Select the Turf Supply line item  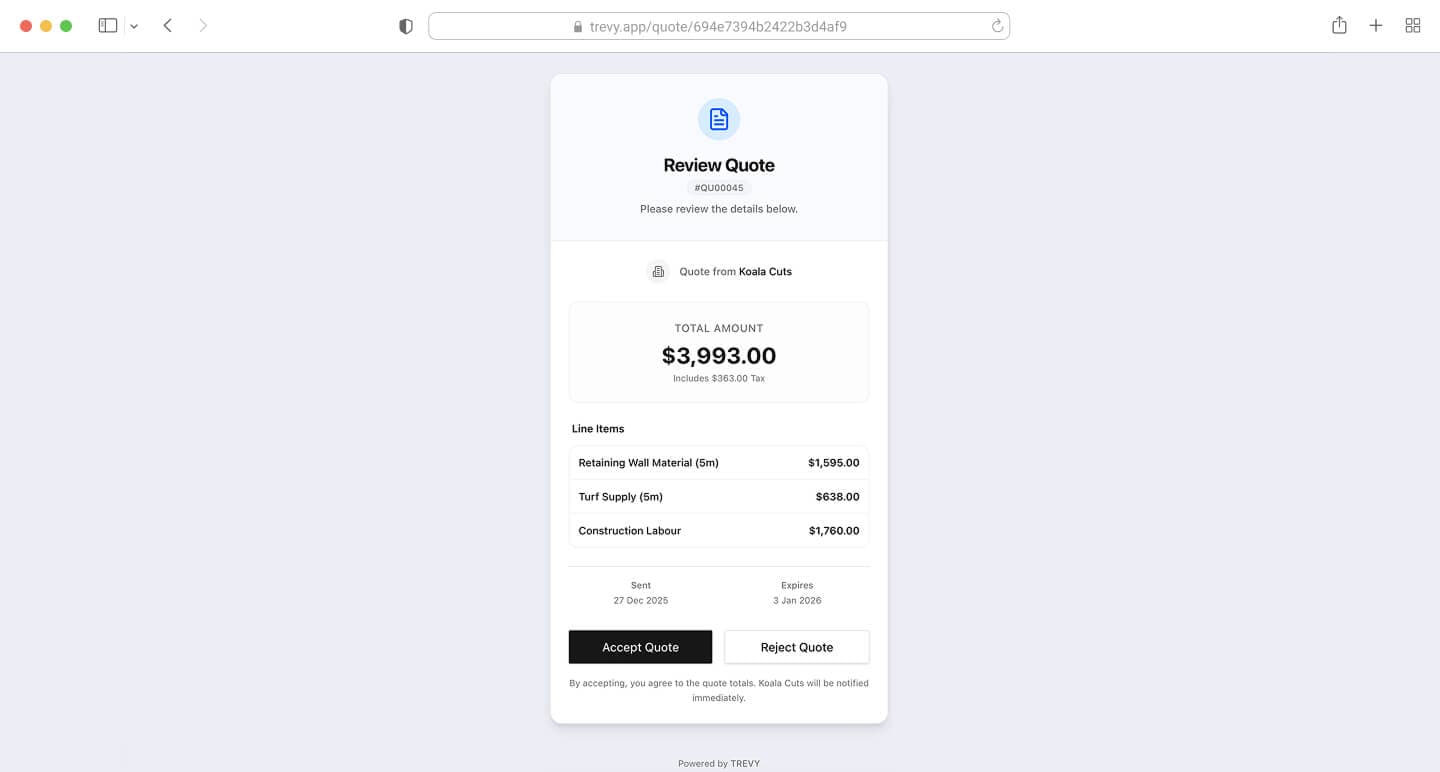(718, 496)
